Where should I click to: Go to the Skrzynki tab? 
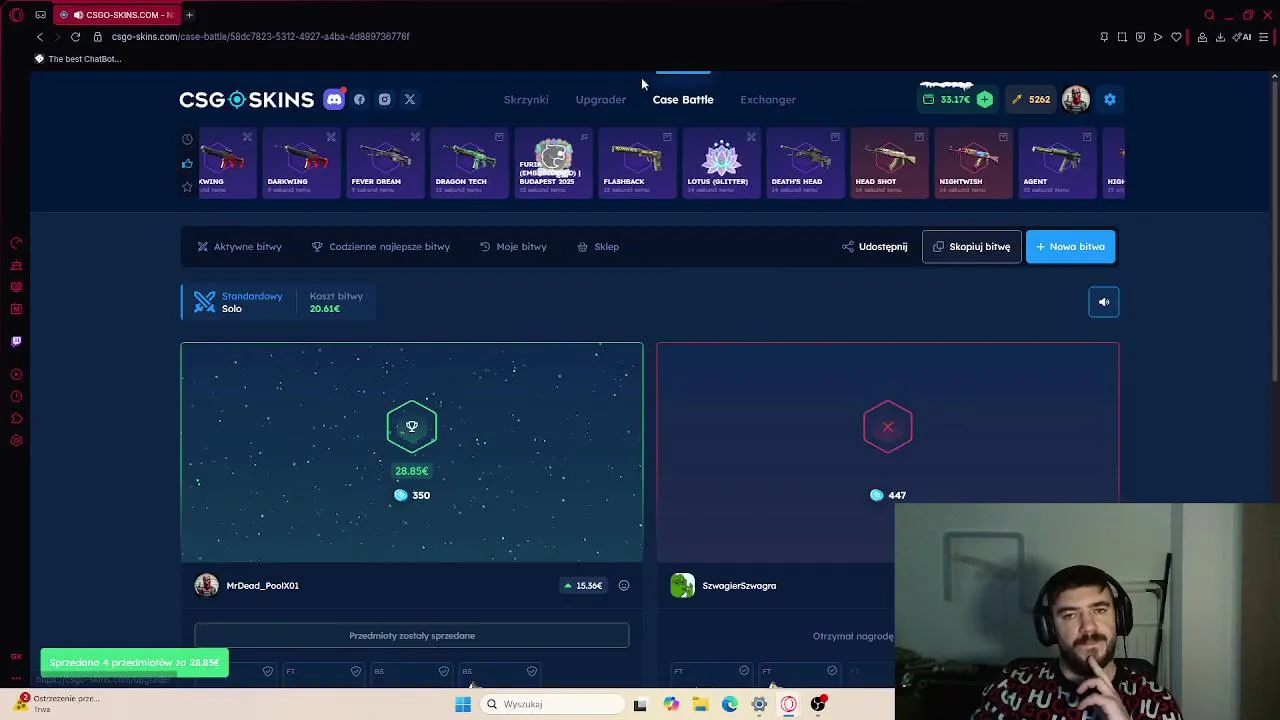click(x=526, y=99)
